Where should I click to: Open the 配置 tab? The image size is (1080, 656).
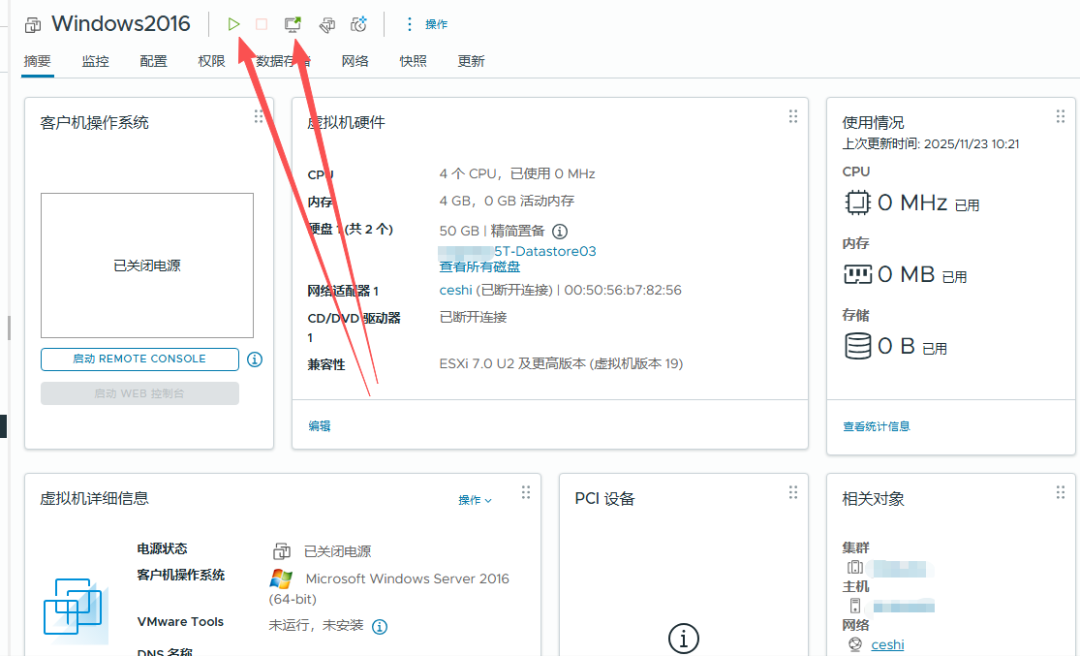click(x=153, y=61)
